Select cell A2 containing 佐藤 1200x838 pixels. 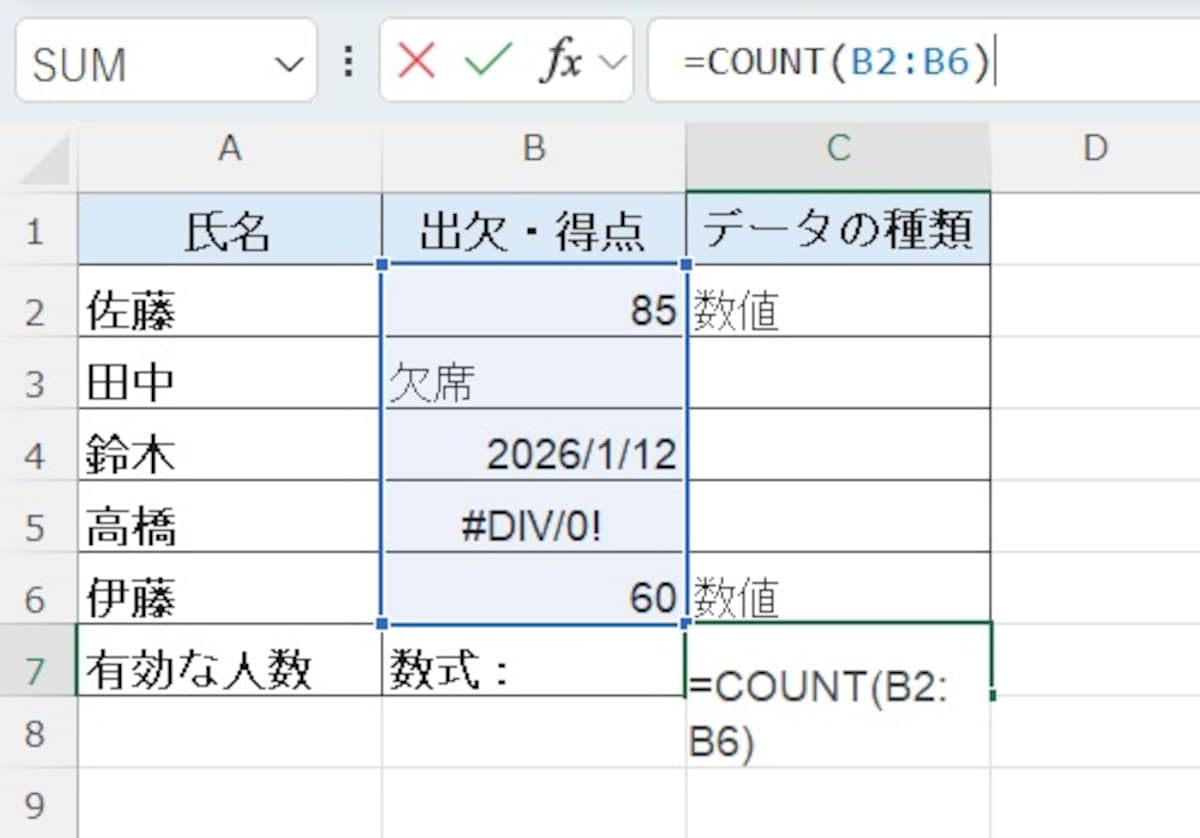point(230,303)
